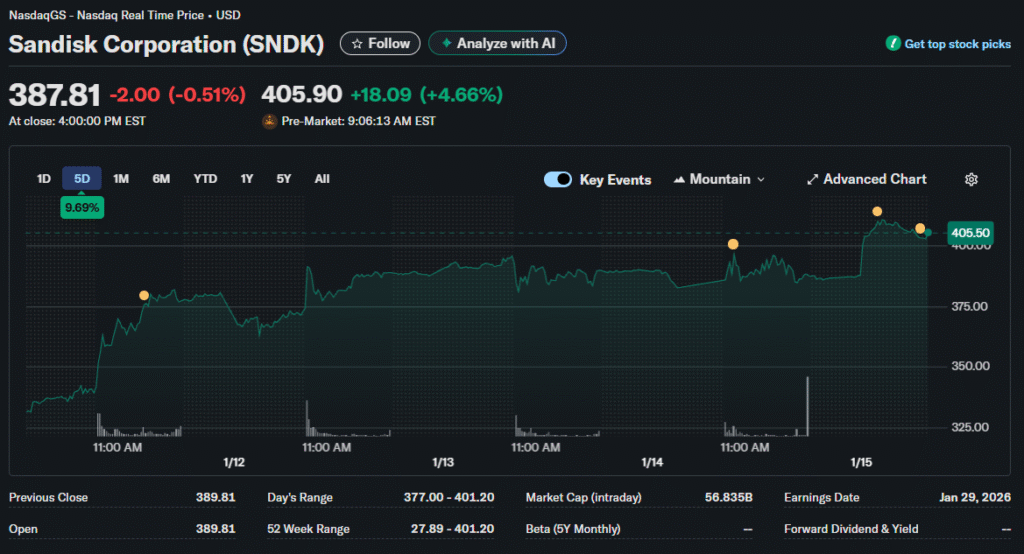Click the first key event dot near 1/12
This screenshot has width=1024, height=554.
pyautogui.click(x=144, y=295)
